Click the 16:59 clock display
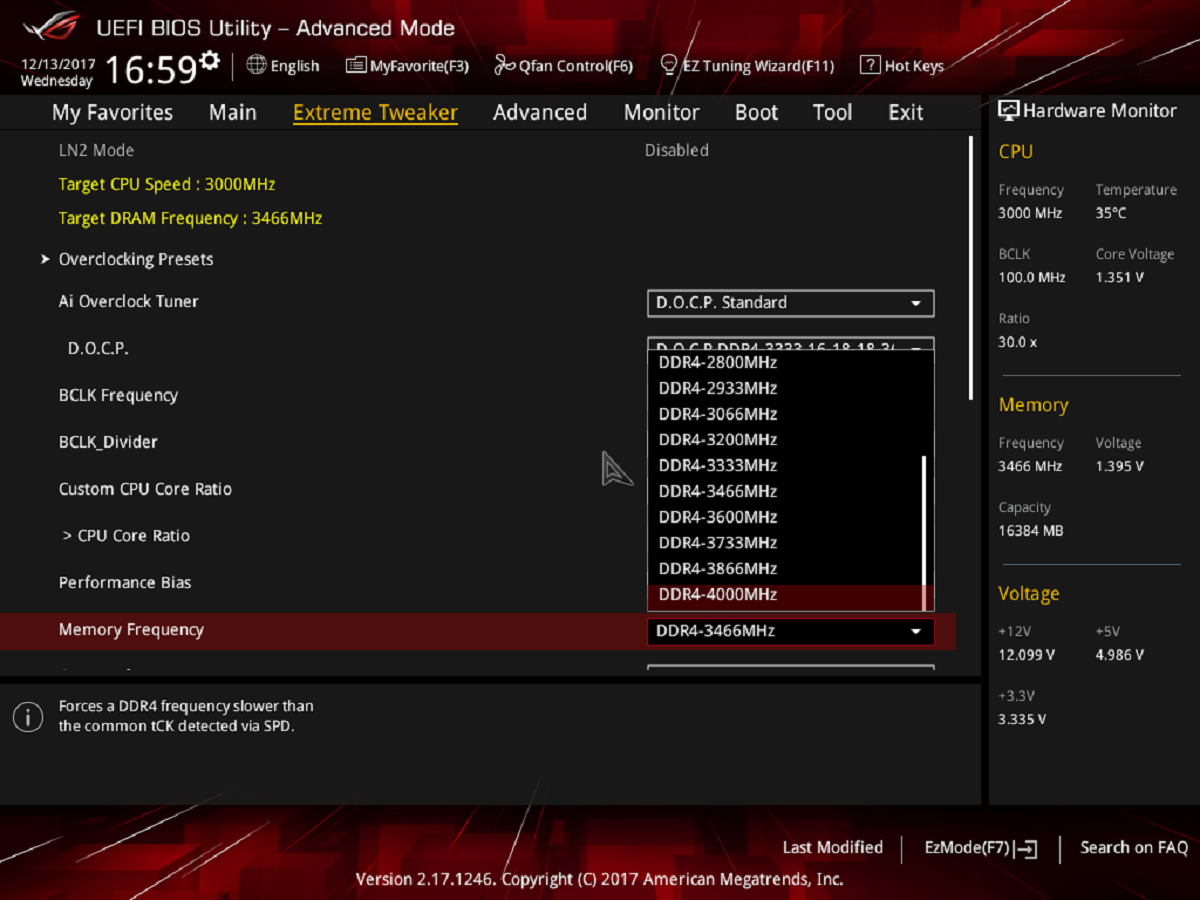Screen dimensions: 1200x900 150,69
